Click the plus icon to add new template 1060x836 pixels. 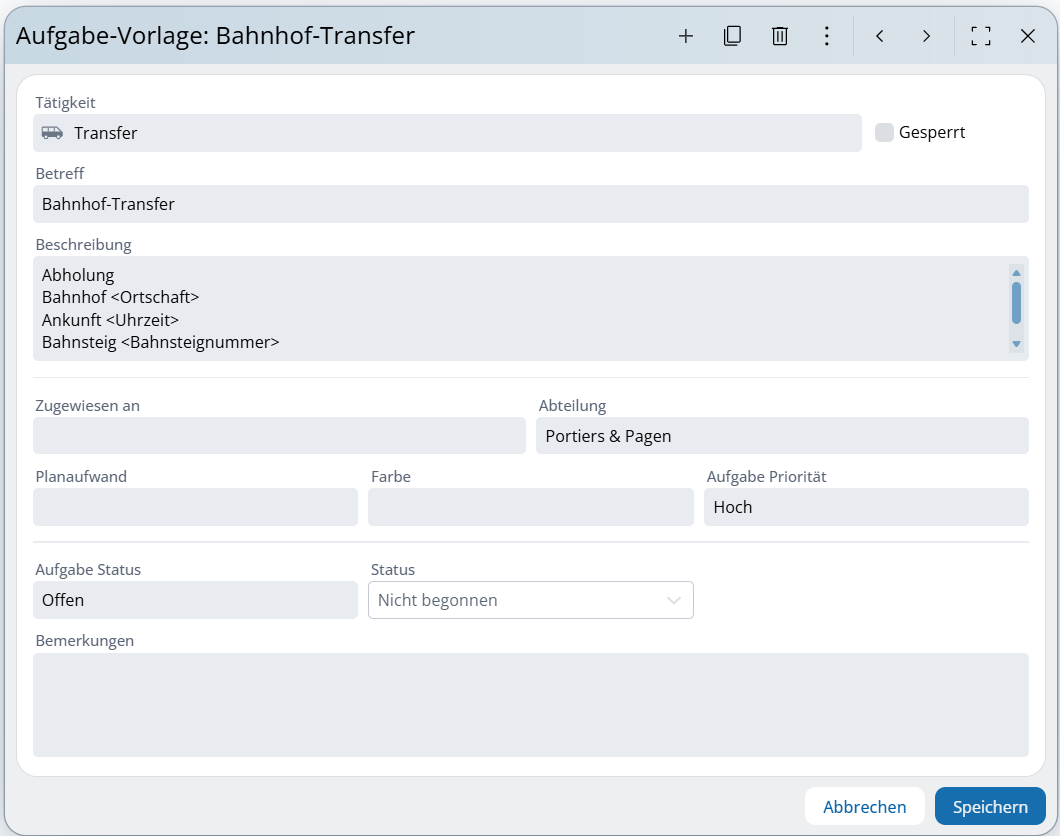click(686, 36)
